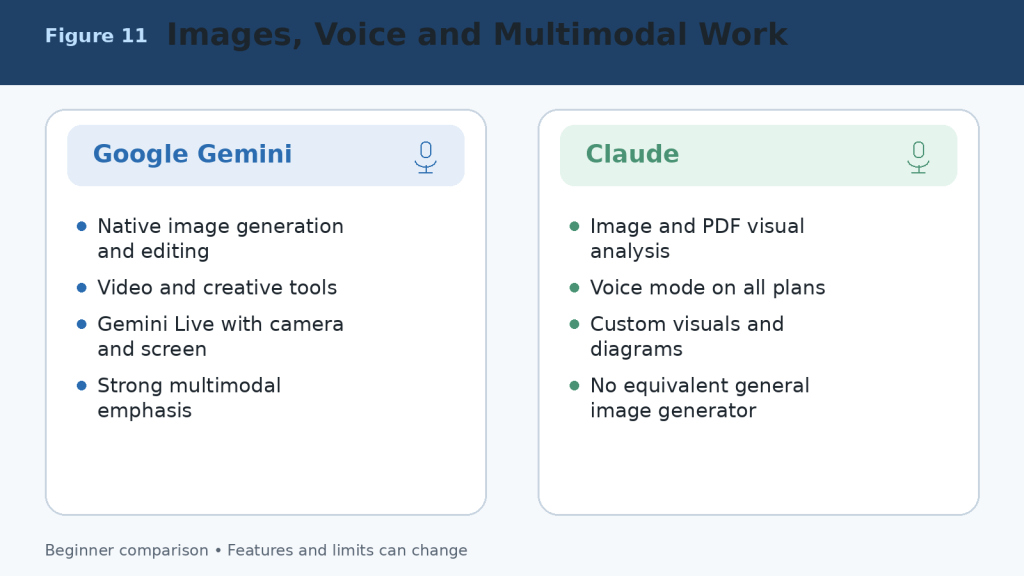Click the microphone icon in Claude header
The width and height of the screenshot is (1024, 576).
918,157
